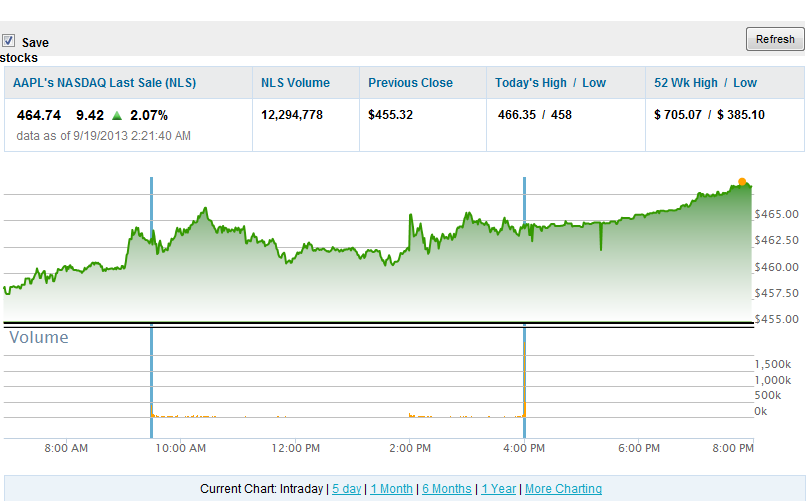
Task: Select the 6 Months chart range
Action: click(x=446, y=489)
